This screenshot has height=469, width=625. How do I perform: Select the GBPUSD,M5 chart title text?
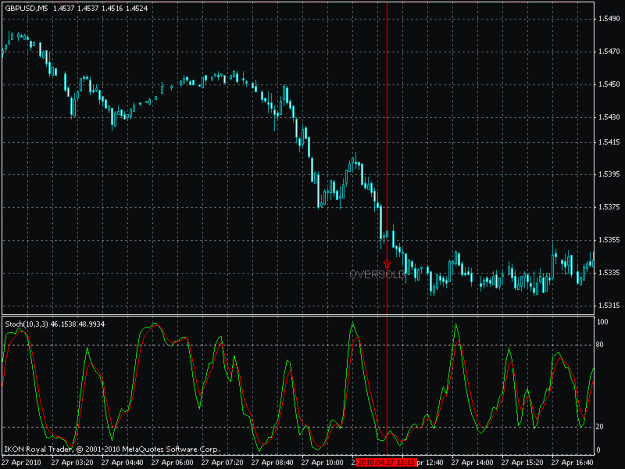[x=26, y=8]
